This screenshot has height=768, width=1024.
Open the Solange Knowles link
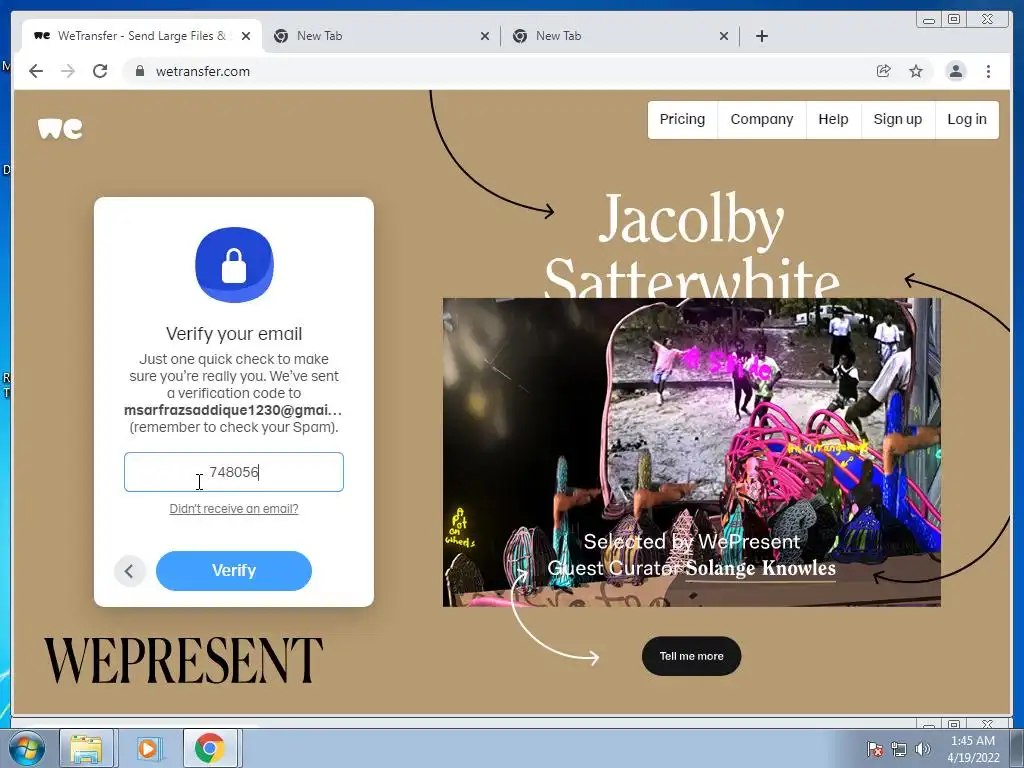click(760, 568)
